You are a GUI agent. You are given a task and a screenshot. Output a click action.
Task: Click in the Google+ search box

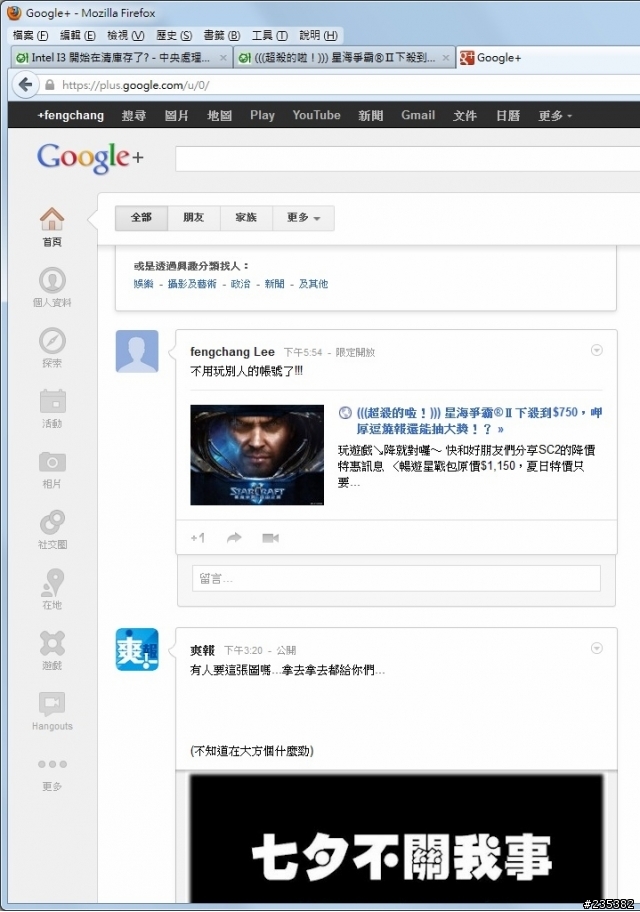click(x=407, y=159)
